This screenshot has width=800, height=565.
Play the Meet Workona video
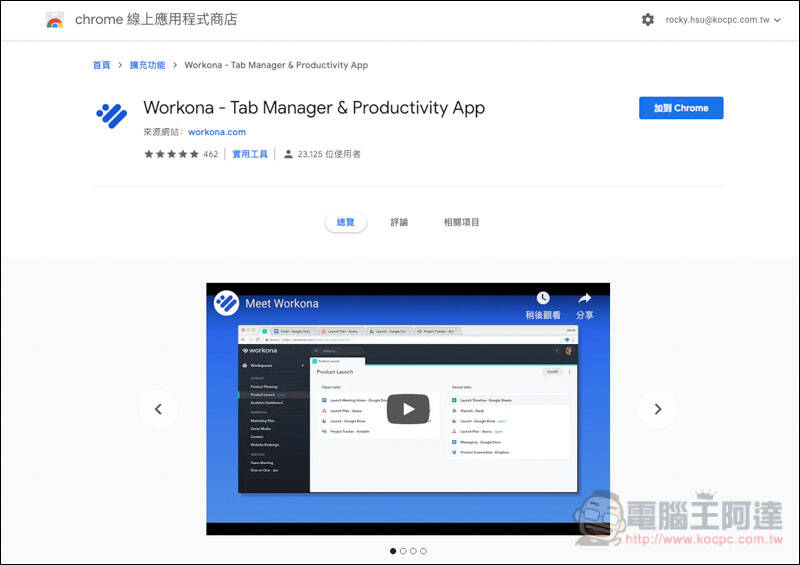point(408,409)
